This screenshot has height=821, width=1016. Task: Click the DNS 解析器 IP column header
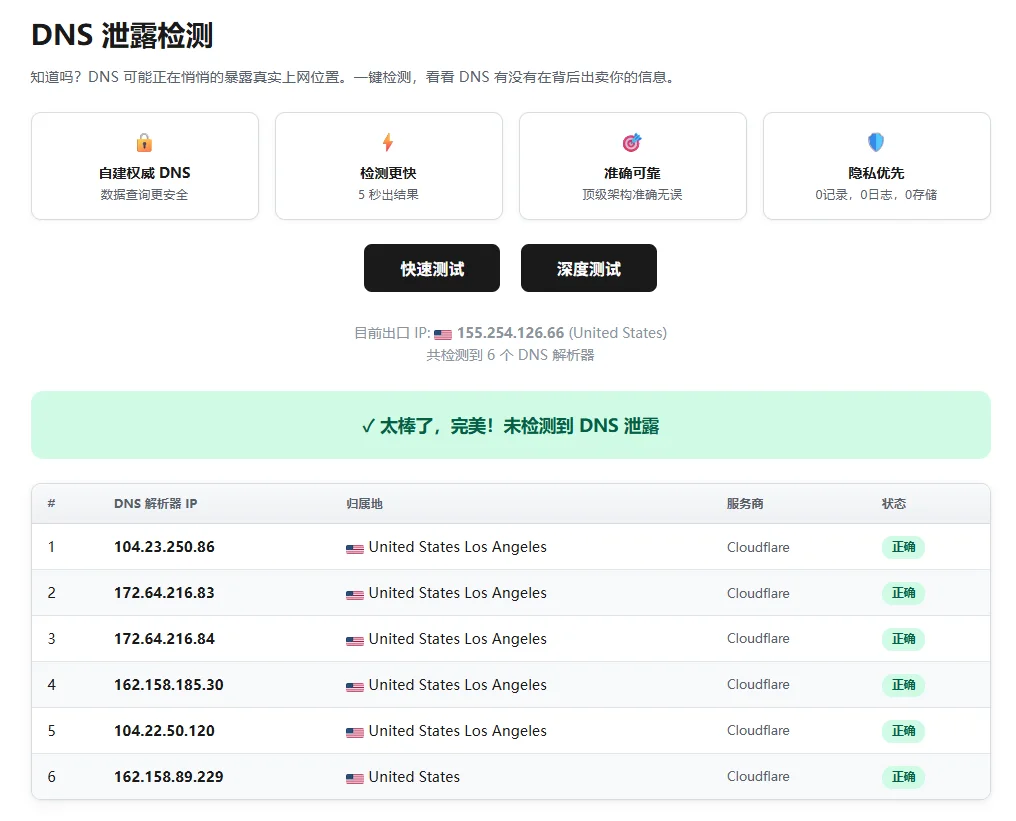click(156, 503)
